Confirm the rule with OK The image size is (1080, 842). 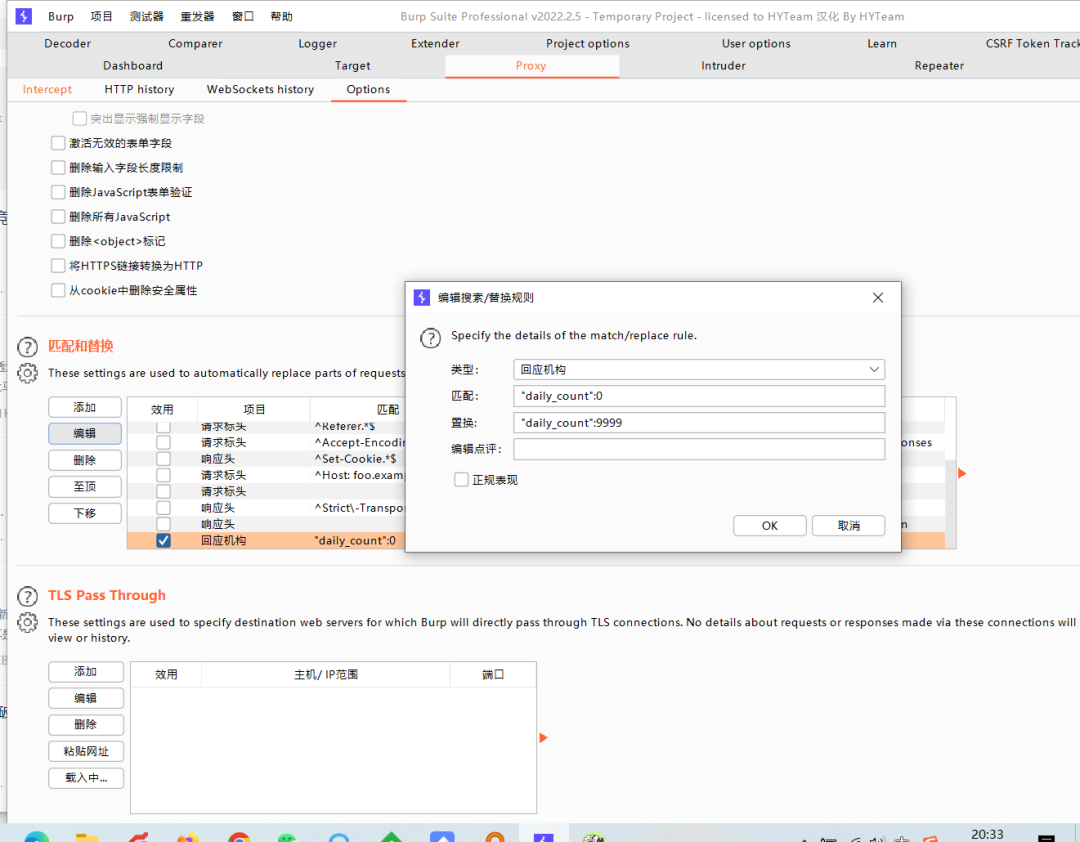click(x=769, y=526)
